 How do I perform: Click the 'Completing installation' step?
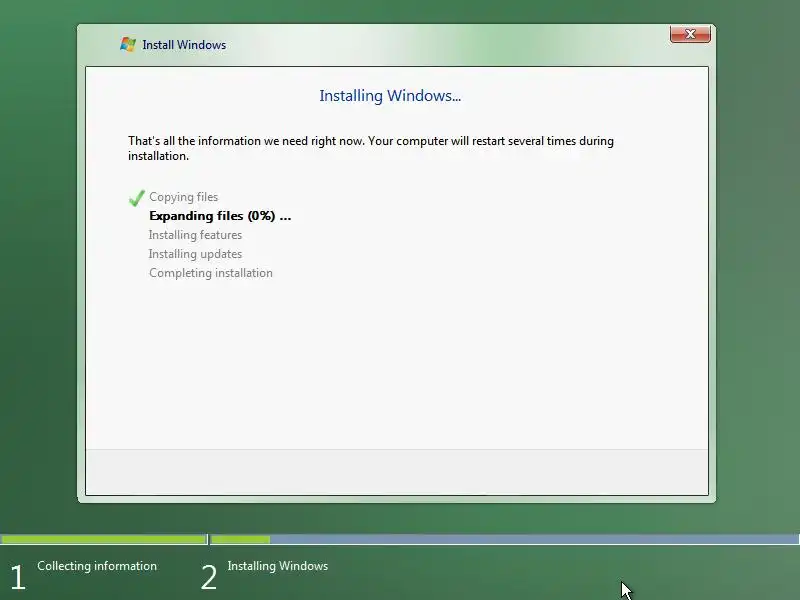point(211,273)
